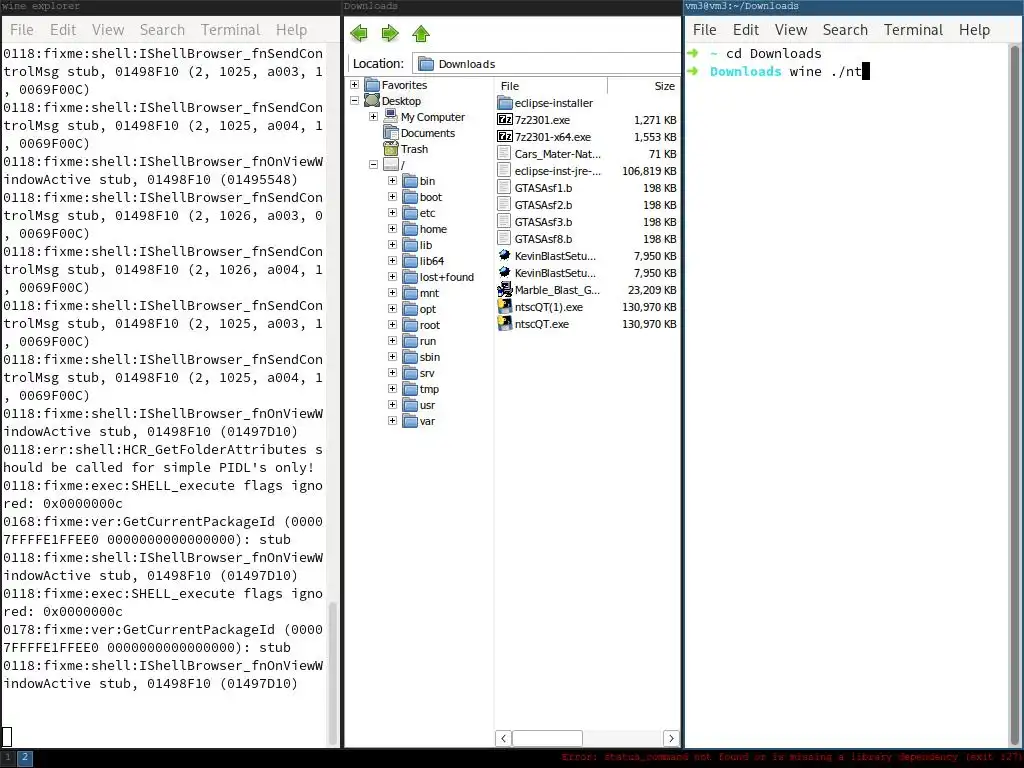The image size is (1024, 768).
Task: Click the green back arrow in the Downloads window
Action: pyautogui.click(x=359, y=33)
